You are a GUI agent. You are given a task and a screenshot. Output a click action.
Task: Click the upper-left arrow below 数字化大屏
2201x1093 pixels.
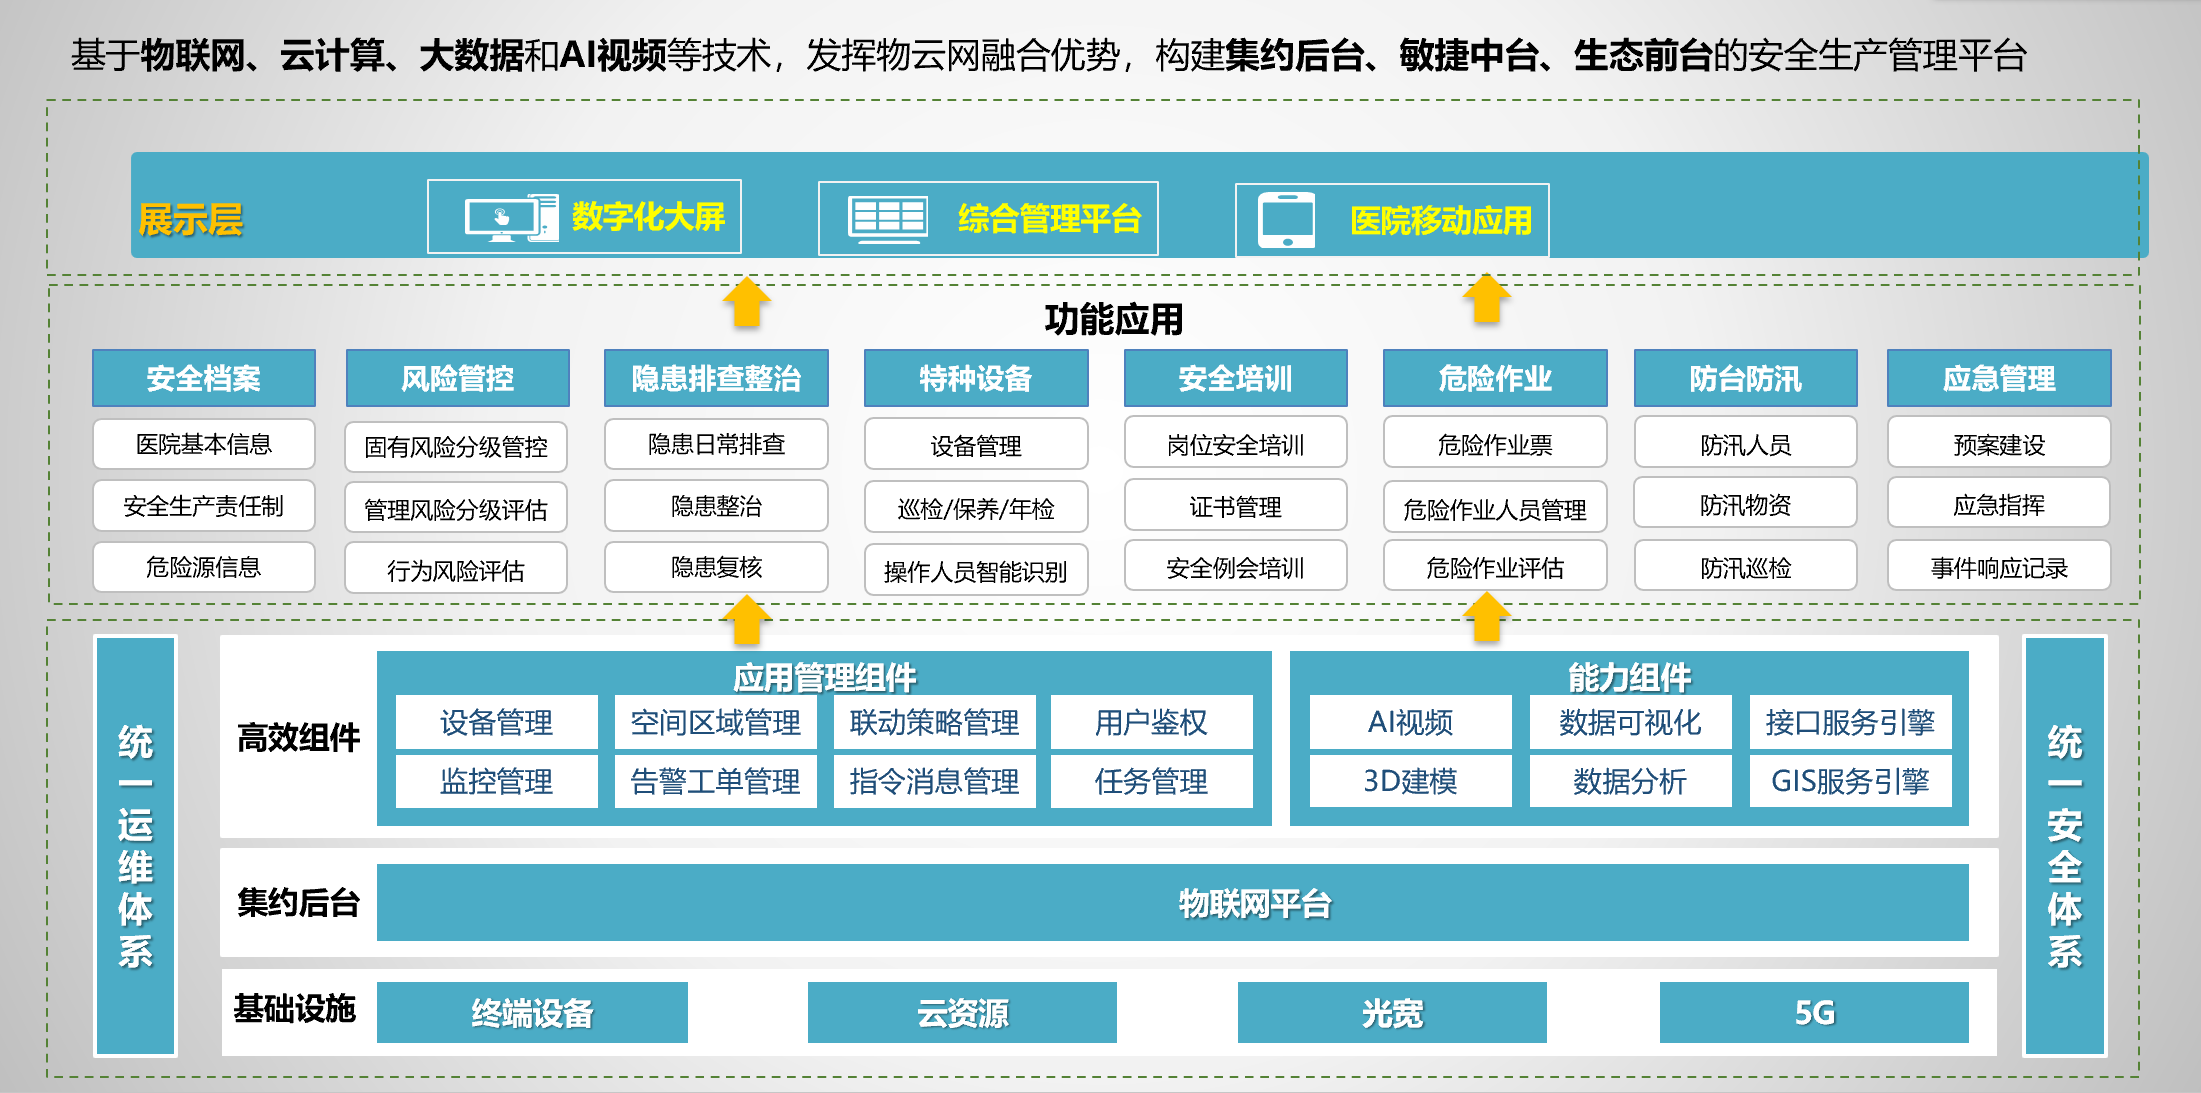pos(747,303)
